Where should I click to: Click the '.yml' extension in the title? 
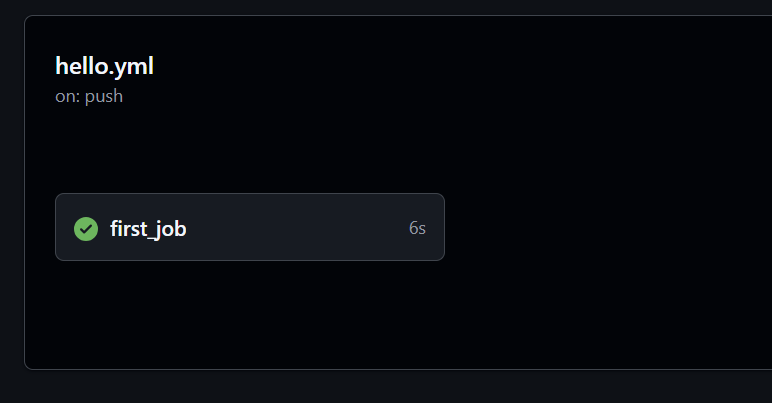pyautogui.click(x=131, y=67)
